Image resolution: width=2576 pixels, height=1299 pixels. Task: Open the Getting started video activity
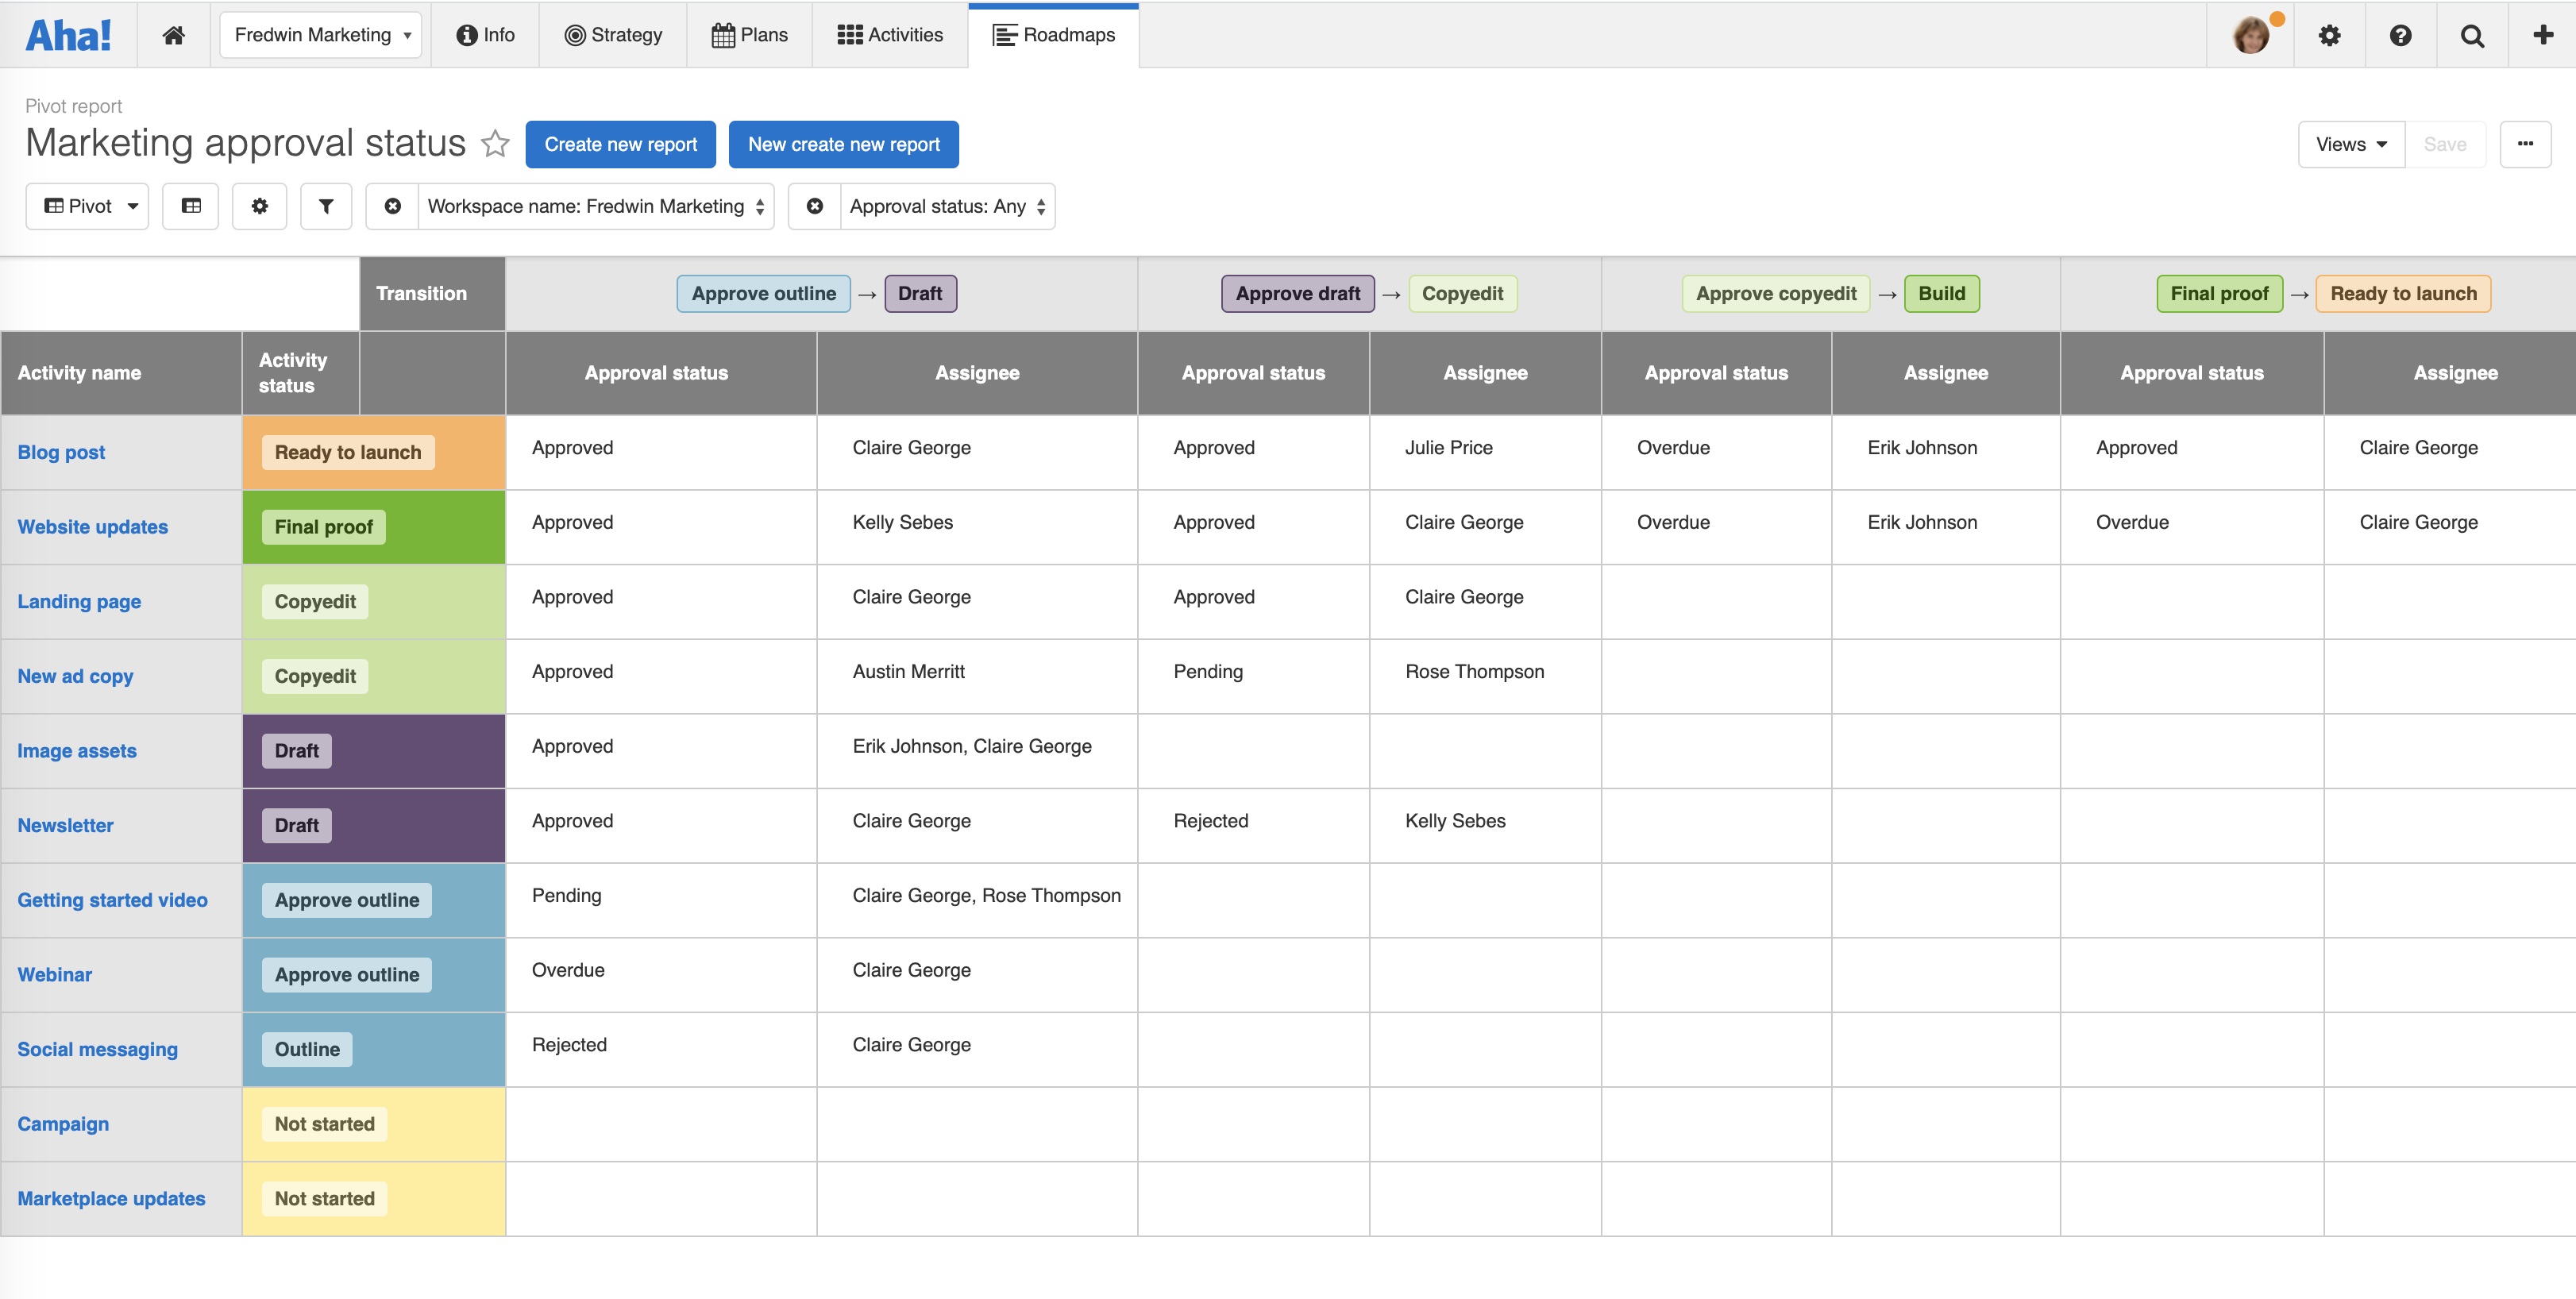click(112, 900)
